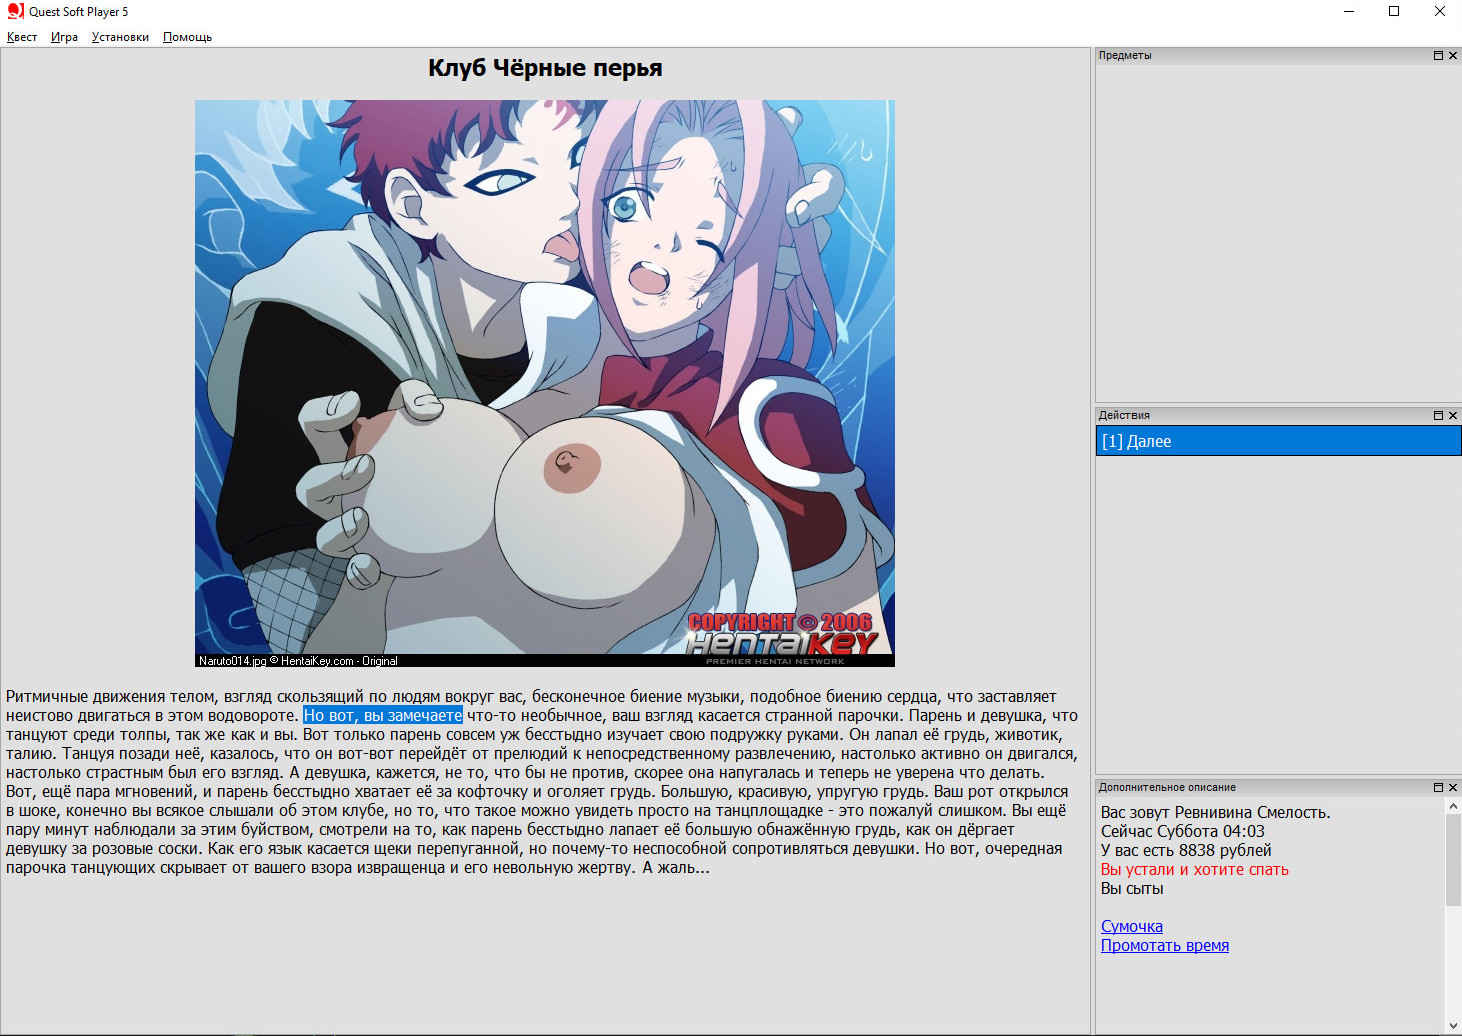Viewport: 1462px width, 1036px height.
Task: Click the 'Клуб Чёрные перья' heading
Action: coord(545,68)
